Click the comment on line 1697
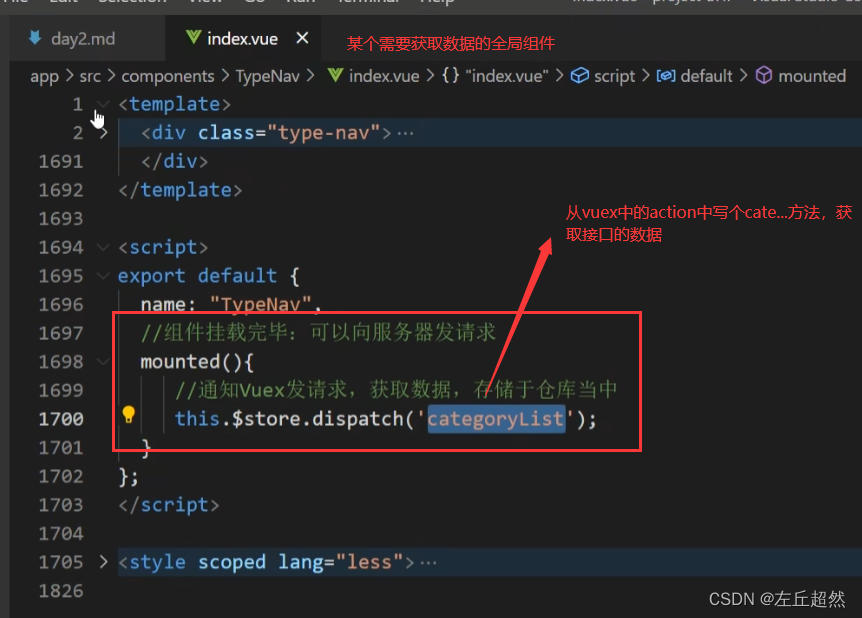The width and height of the screenshot is (862, 618). 319,333
